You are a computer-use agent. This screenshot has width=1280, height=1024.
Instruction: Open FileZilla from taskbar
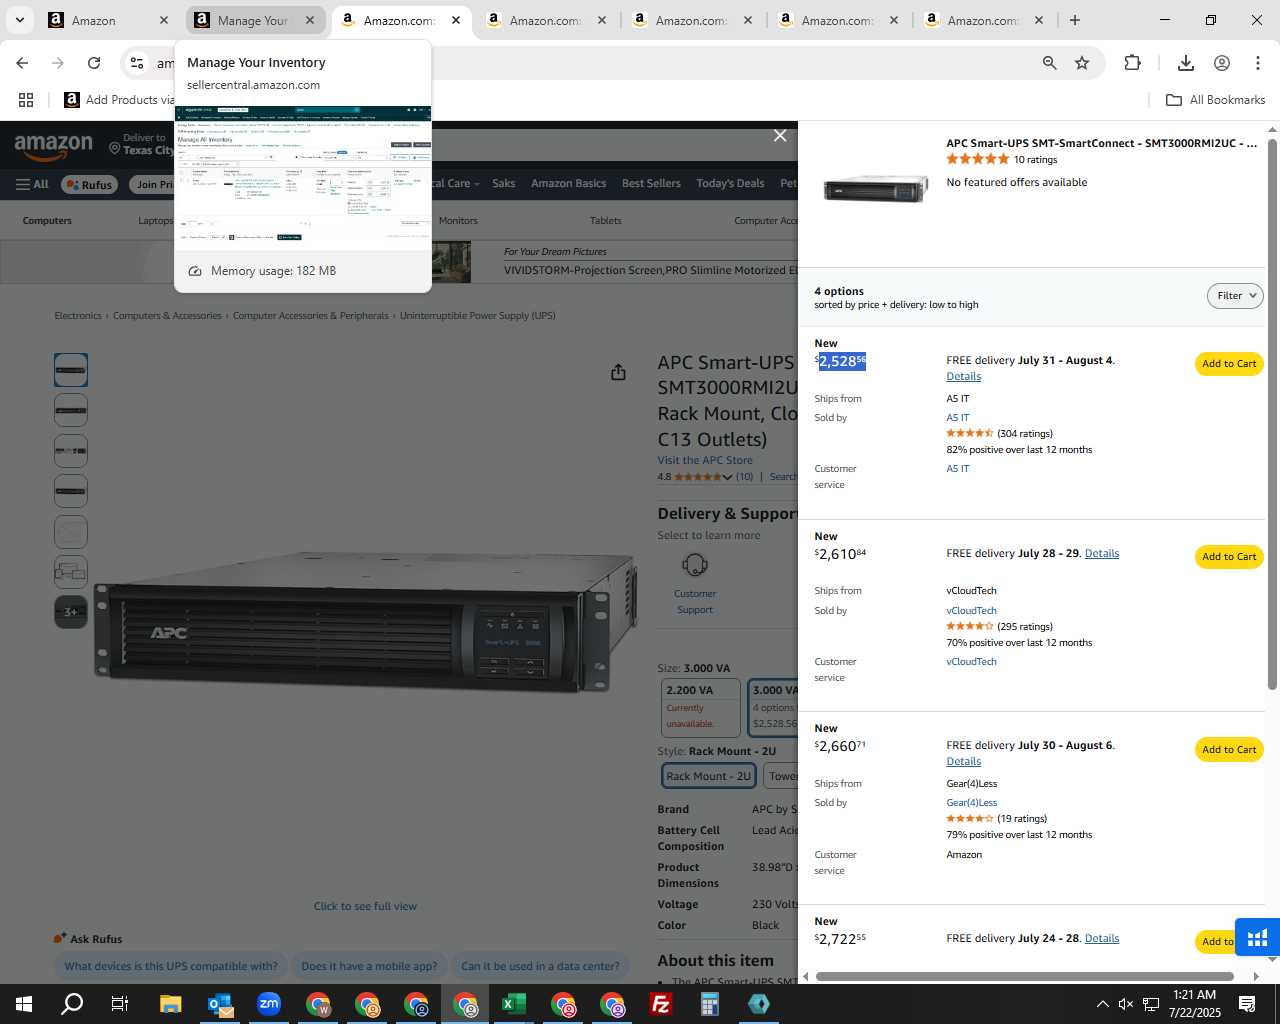(661, 1004)
